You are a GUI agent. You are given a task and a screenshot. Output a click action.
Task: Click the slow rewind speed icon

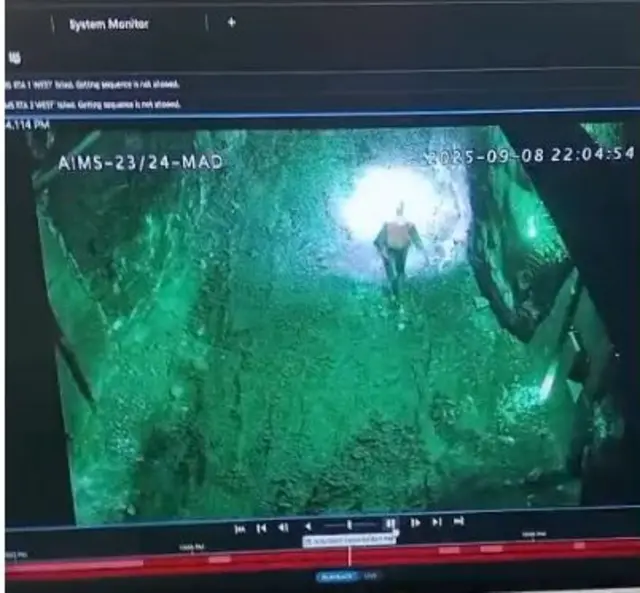283,527
